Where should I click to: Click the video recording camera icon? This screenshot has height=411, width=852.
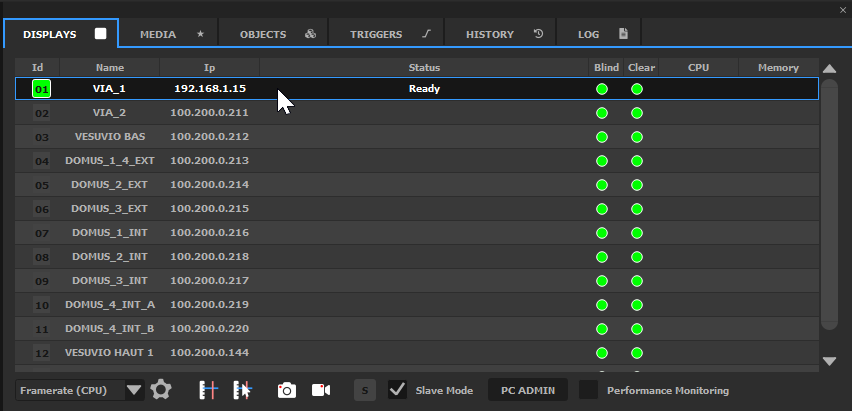(321, 390)
